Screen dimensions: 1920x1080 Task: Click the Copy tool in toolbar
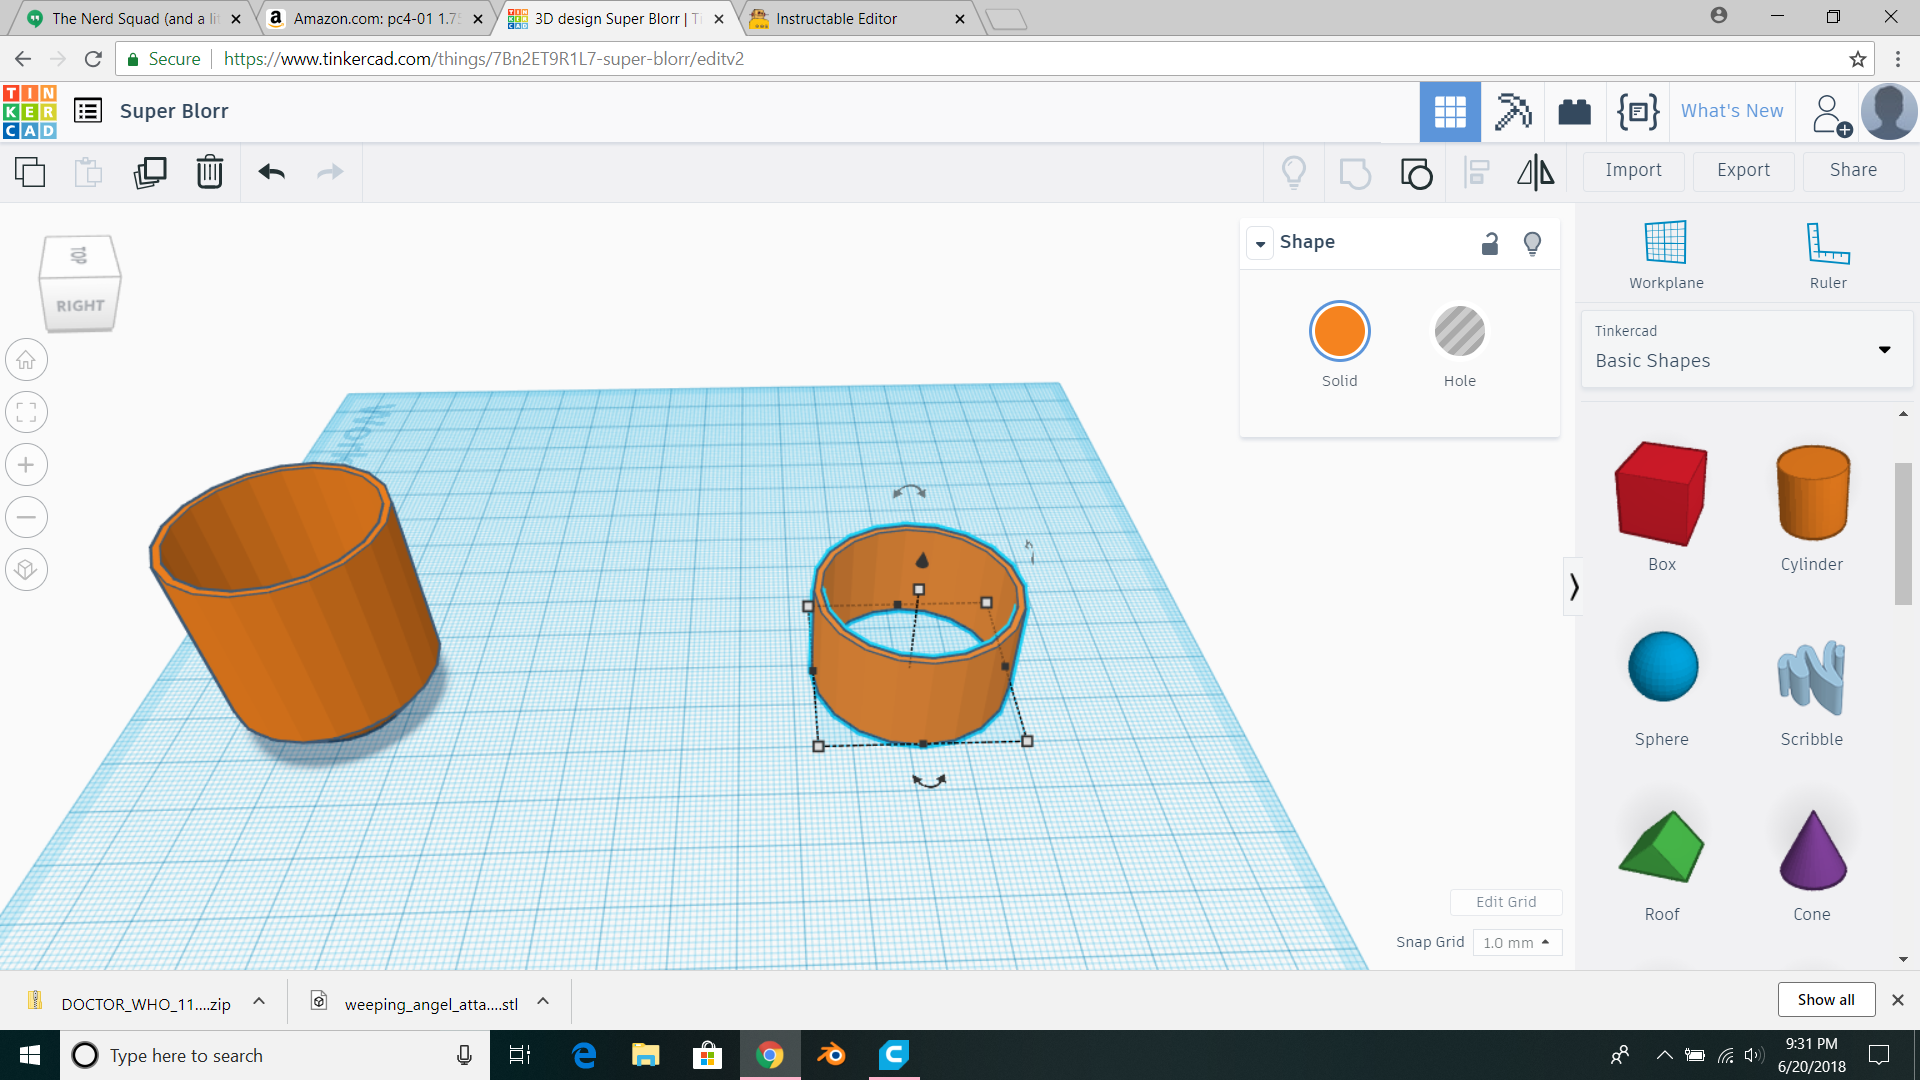click(x=30, y=172)
